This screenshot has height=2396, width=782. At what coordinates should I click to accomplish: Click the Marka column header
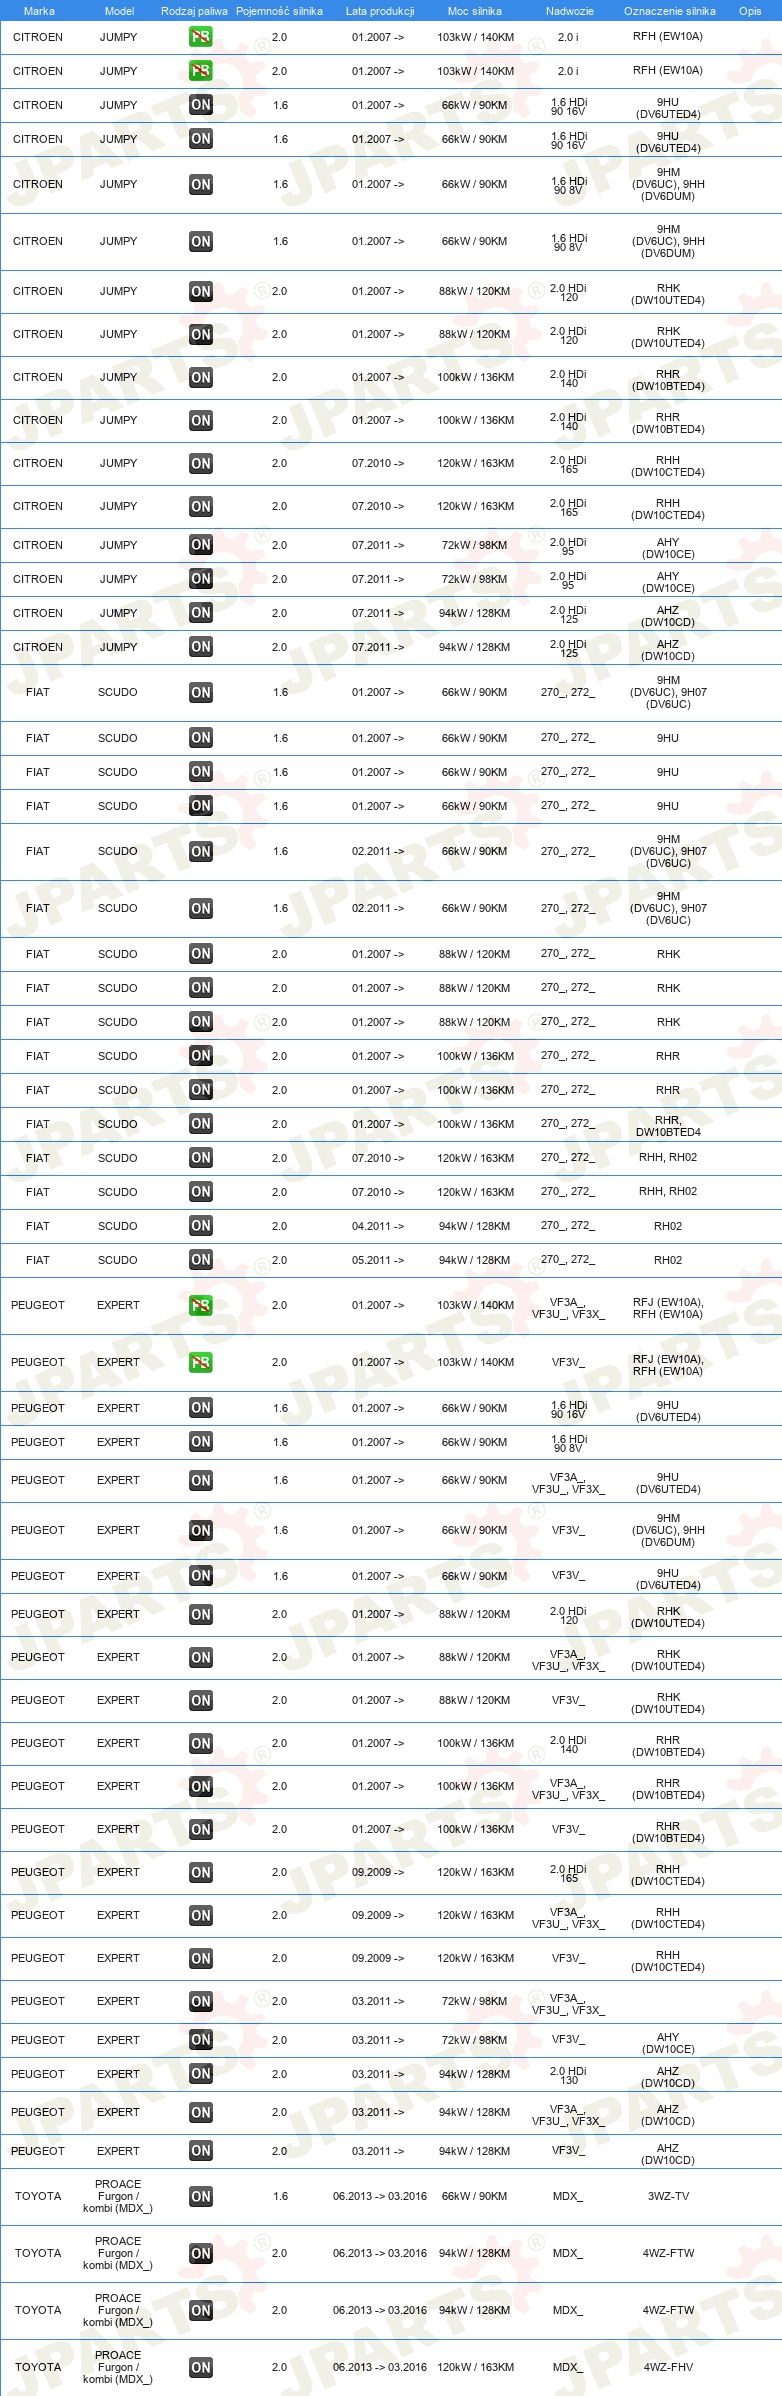coord(39,11)
